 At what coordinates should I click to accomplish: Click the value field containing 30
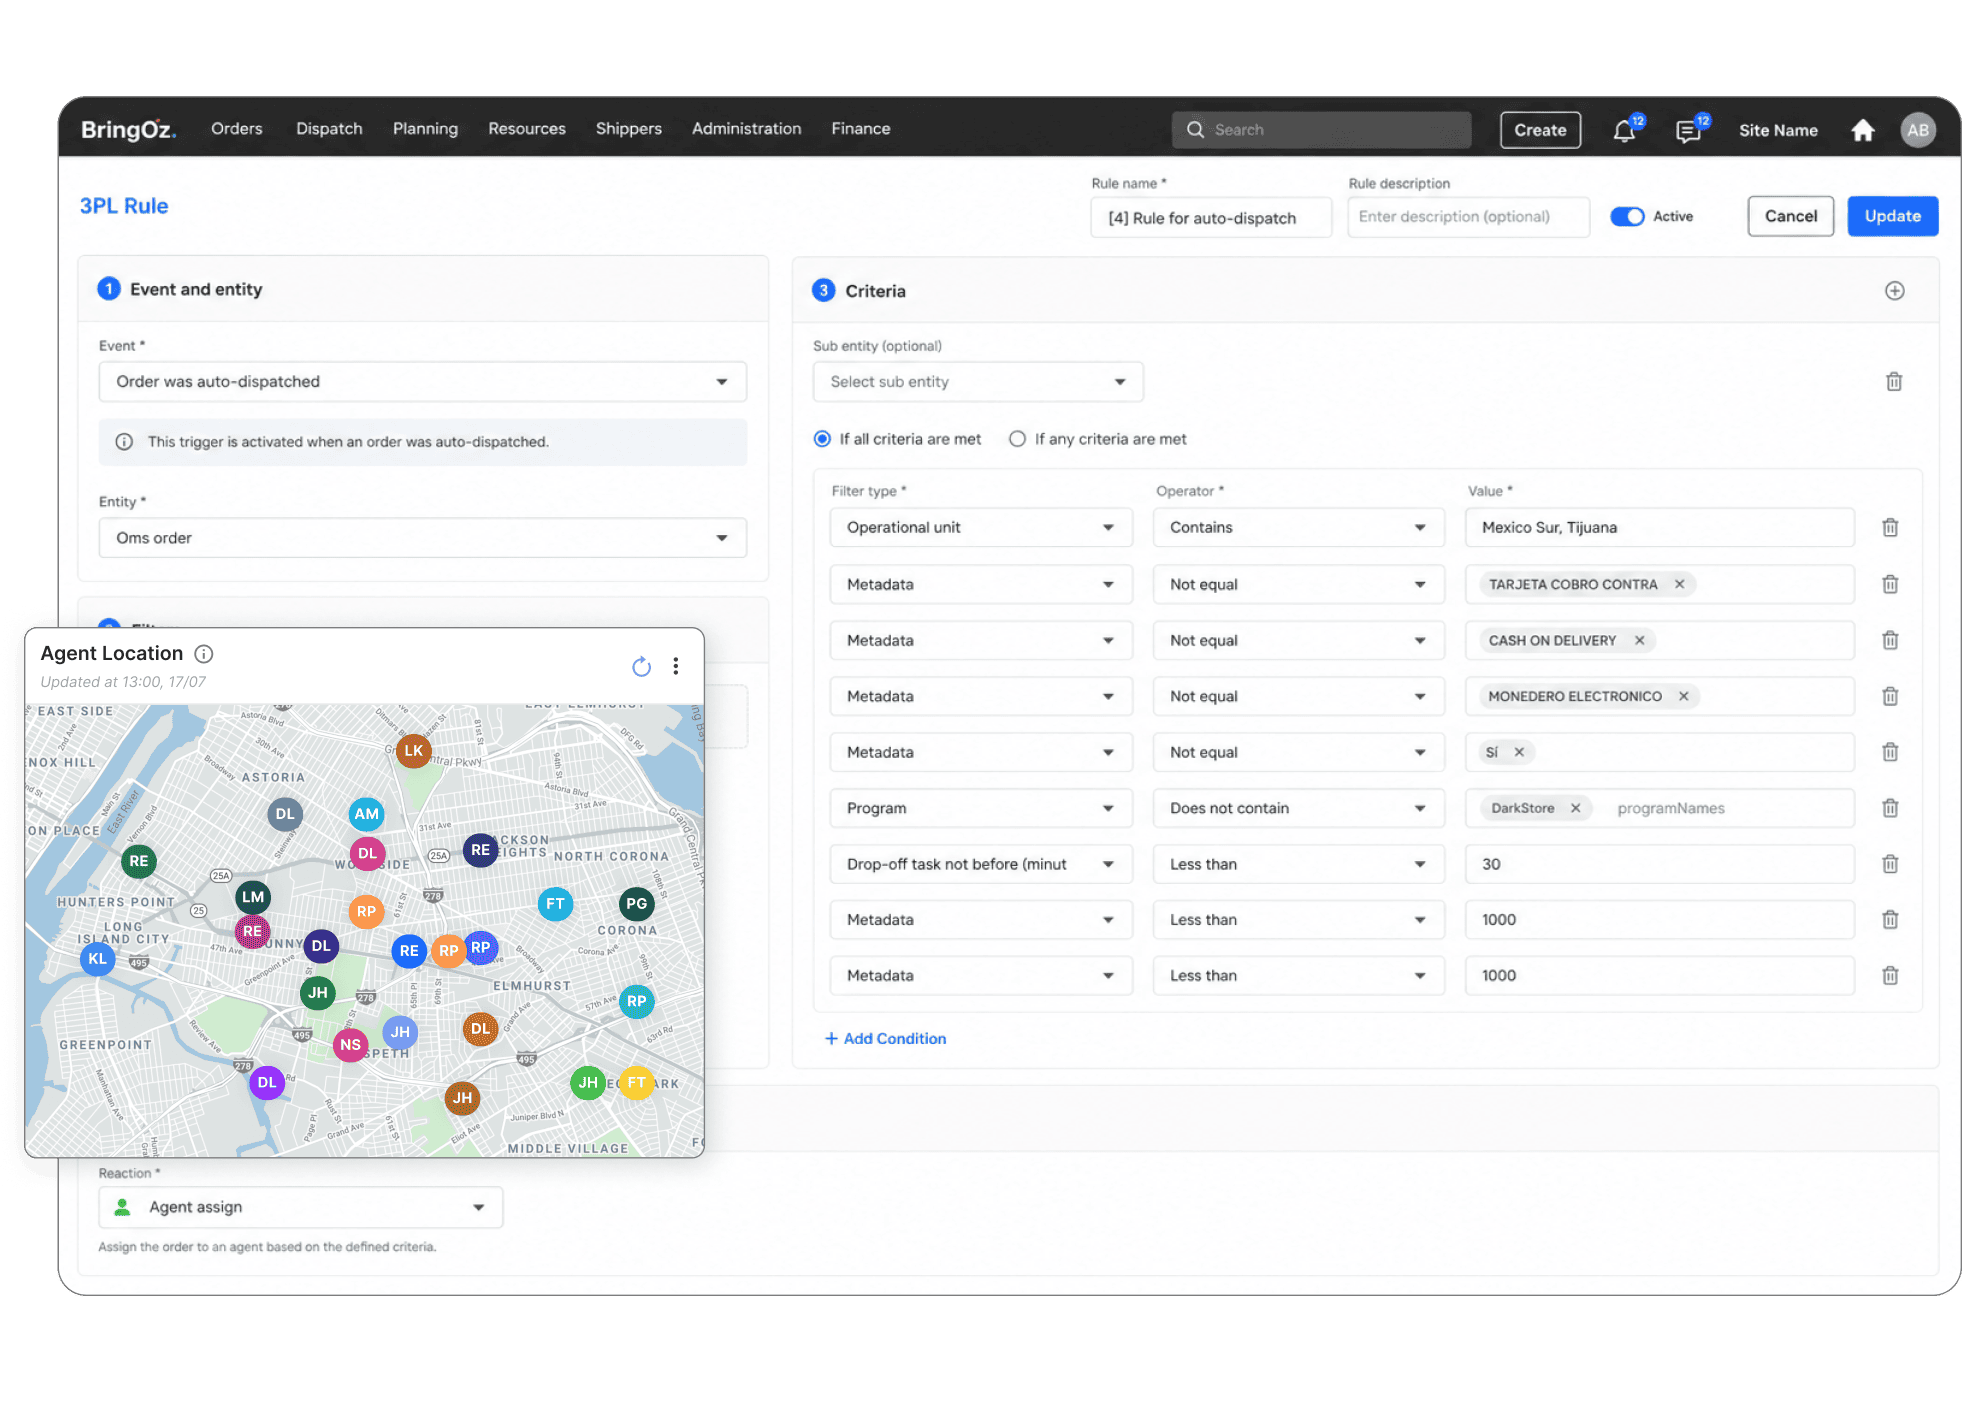click(x=1659, y=864)
